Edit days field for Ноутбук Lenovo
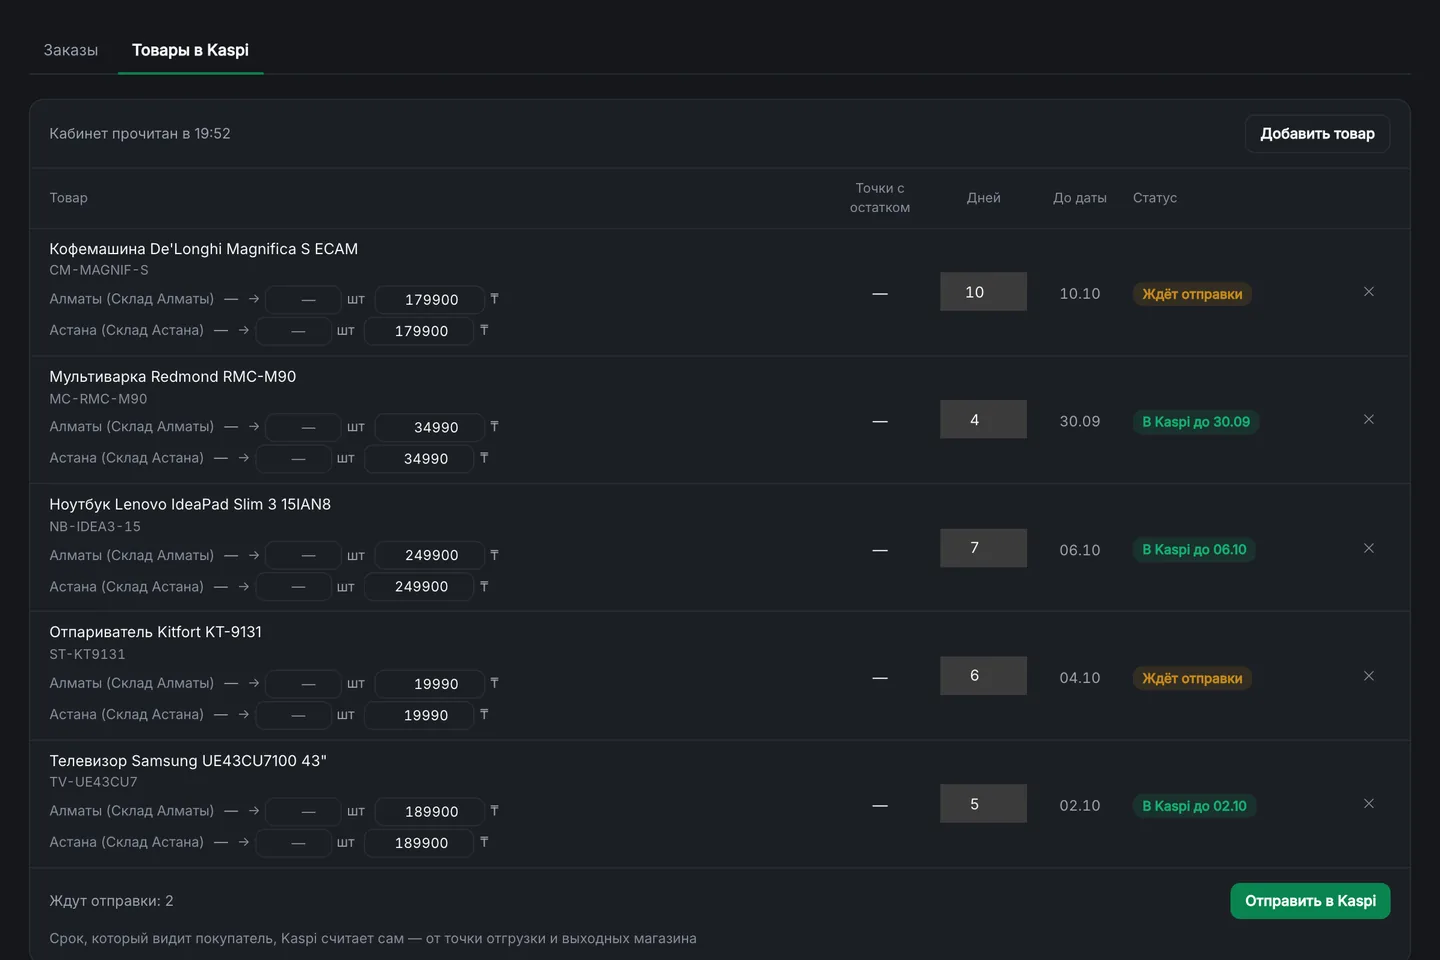The width and height of the screenshot is (1440, 960). pos(983,548)
